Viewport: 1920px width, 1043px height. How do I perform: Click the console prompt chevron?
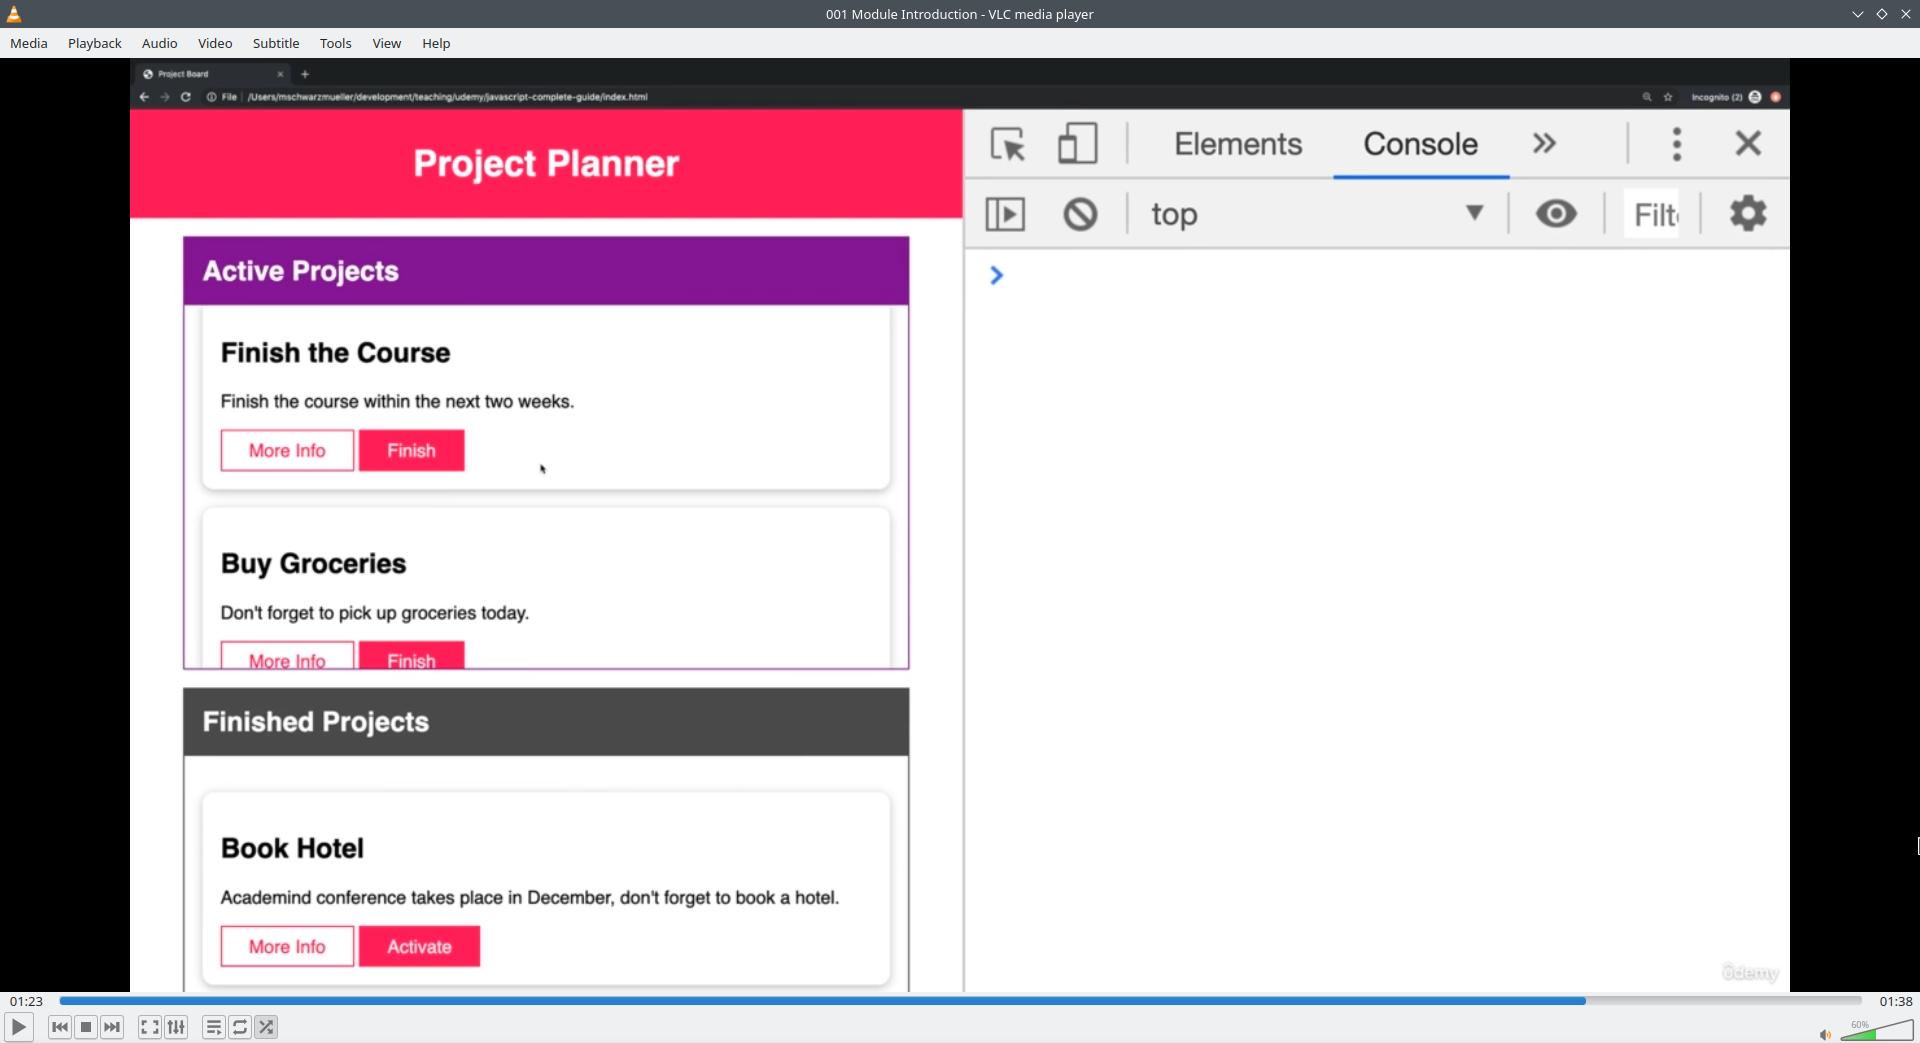point(996,275)
